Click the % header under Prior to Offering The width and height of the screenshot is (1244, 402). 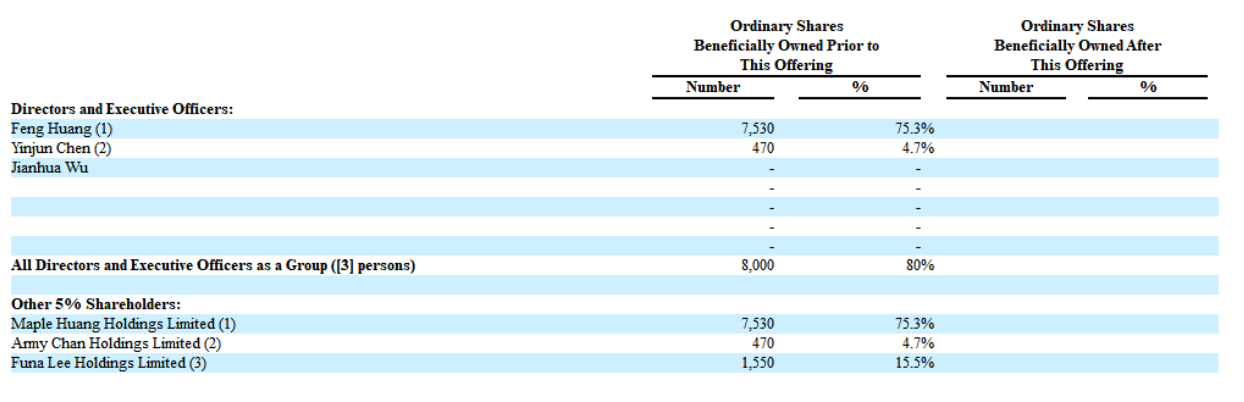[x=860, y=87]
